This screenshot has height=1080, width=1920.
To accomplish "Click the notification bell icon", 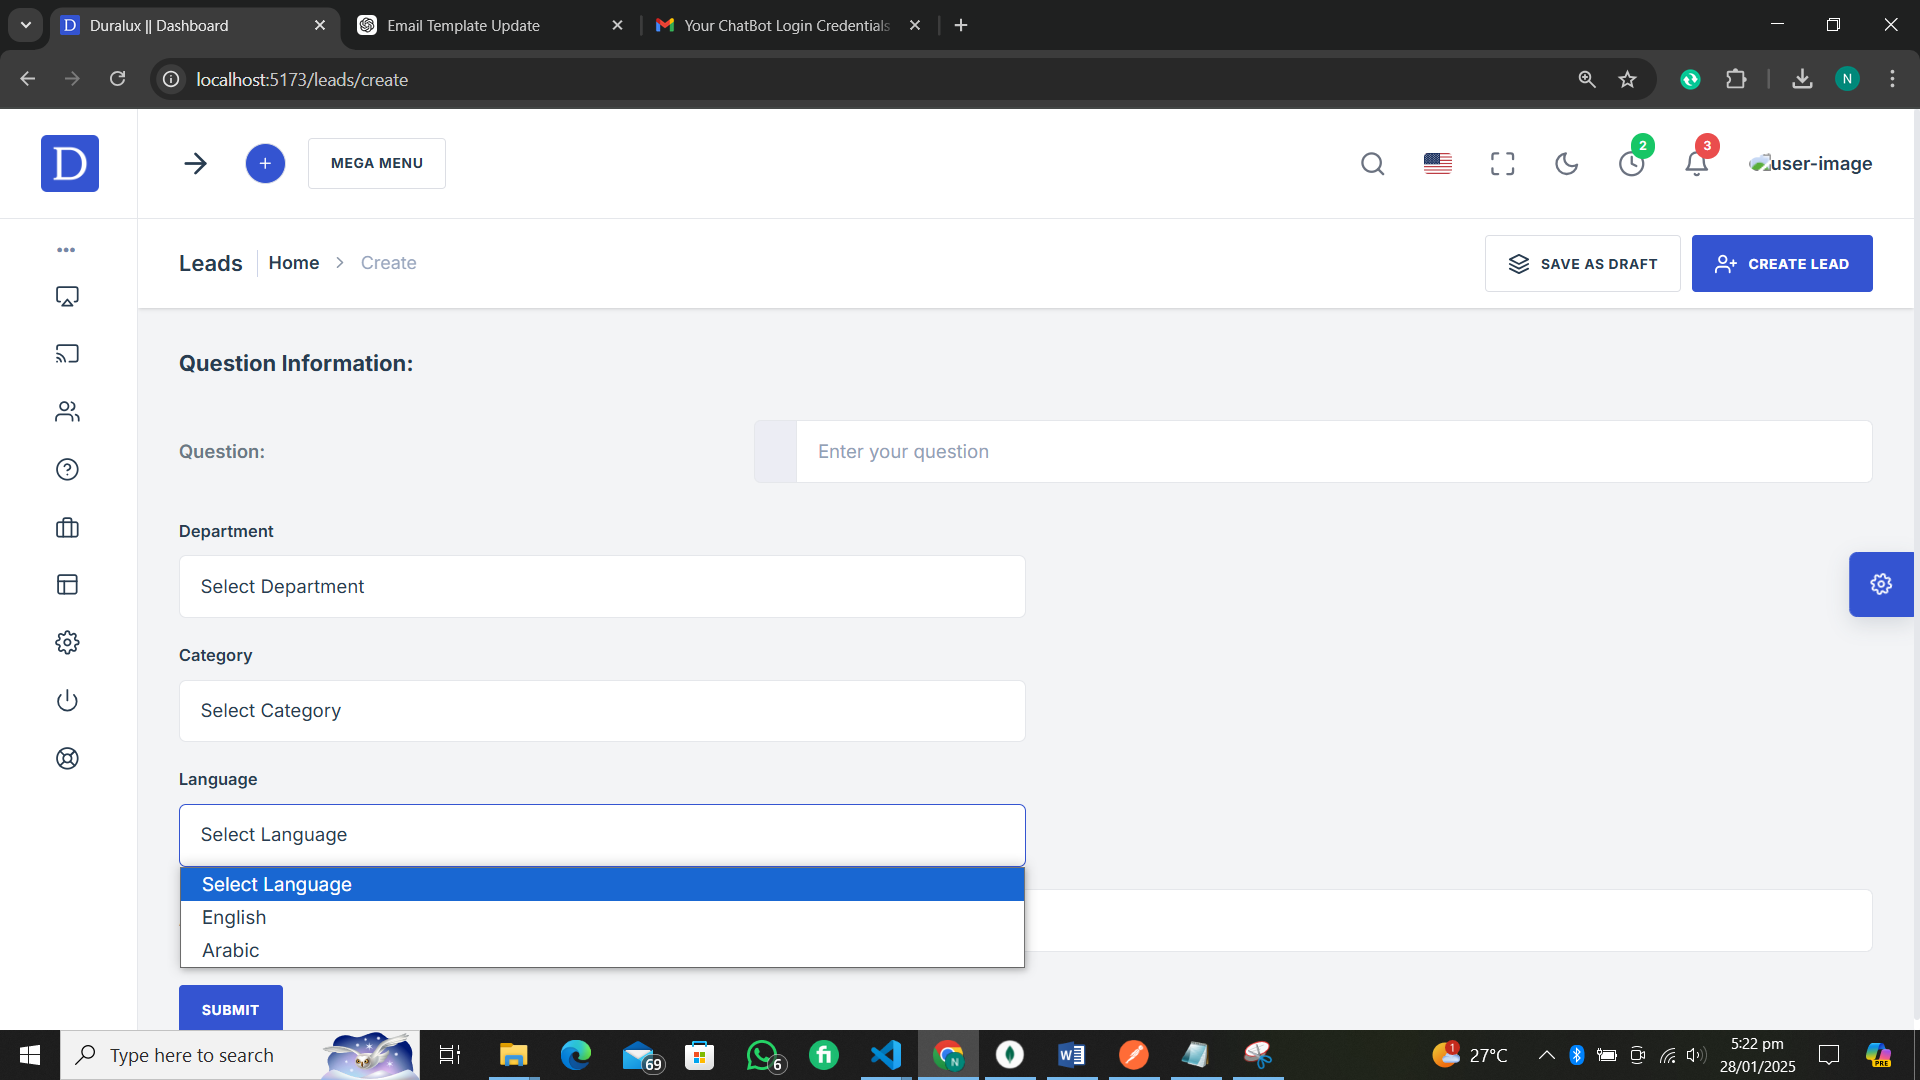I will tap(1696, 164).
